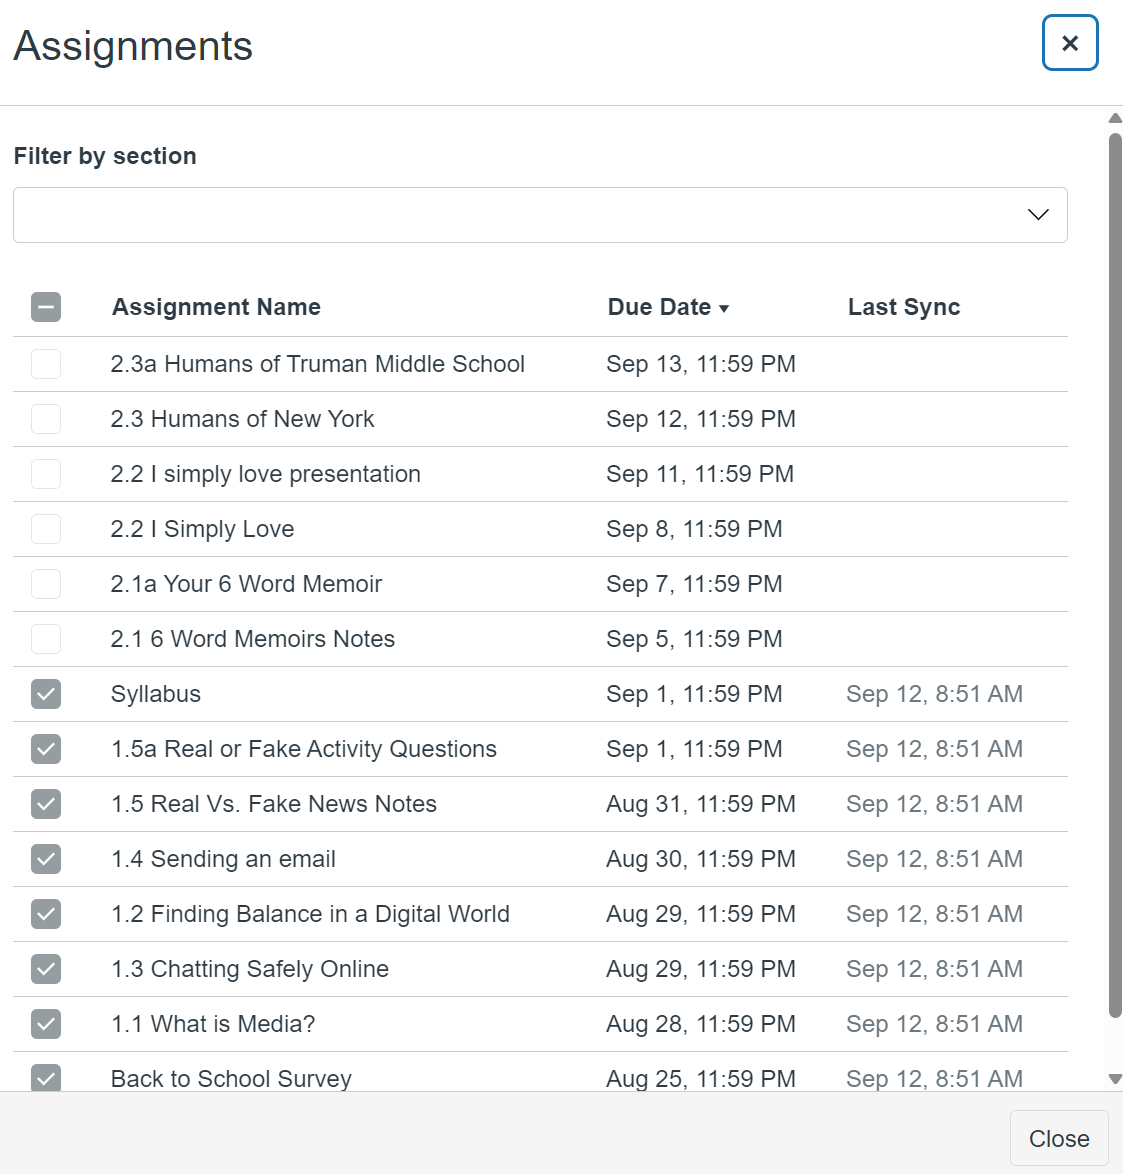The height and width of the screenshot is (1174, 1123).
Task: Click the dropdown chevron arrow in section filter
Action: [x=1038, y=215]
